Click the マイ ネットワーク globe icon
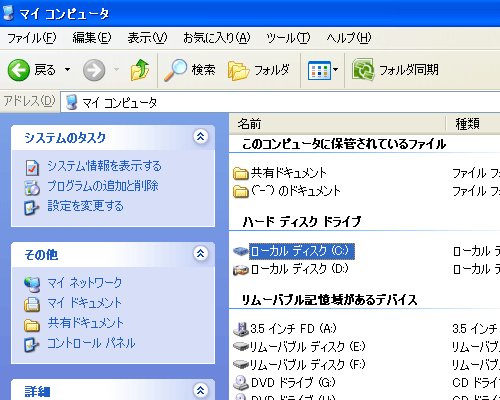 point(32,284)
